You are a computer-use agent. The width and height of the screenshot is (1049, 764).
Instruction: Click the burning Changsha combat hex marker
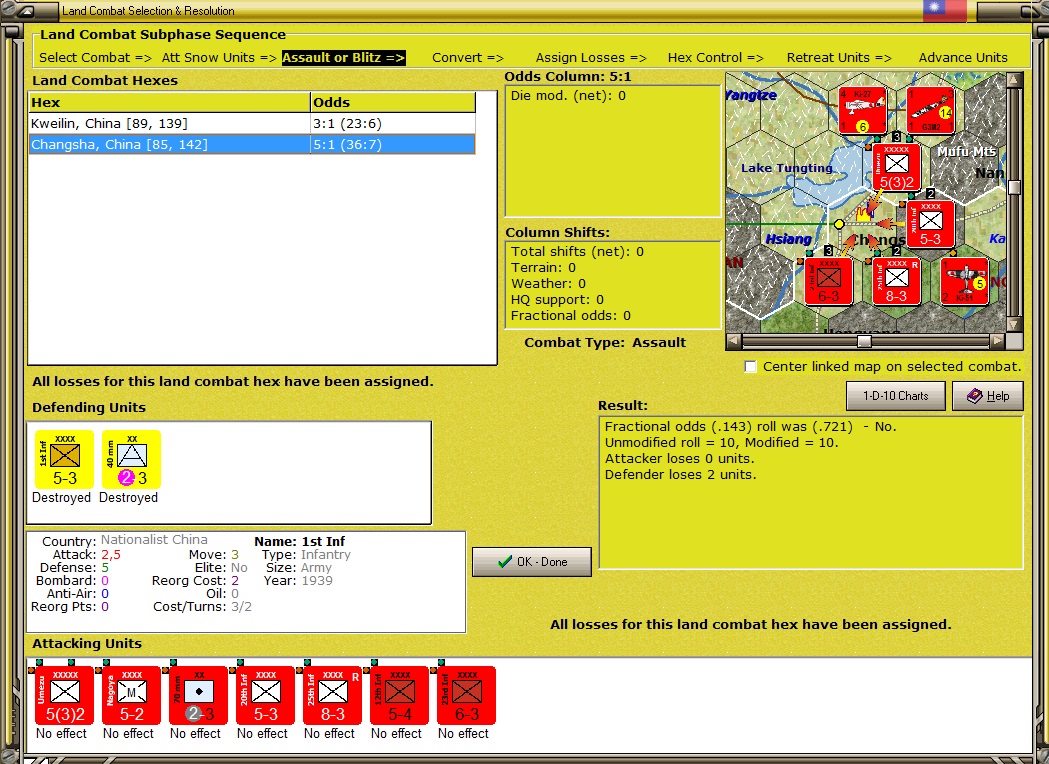tap(864, 213)
